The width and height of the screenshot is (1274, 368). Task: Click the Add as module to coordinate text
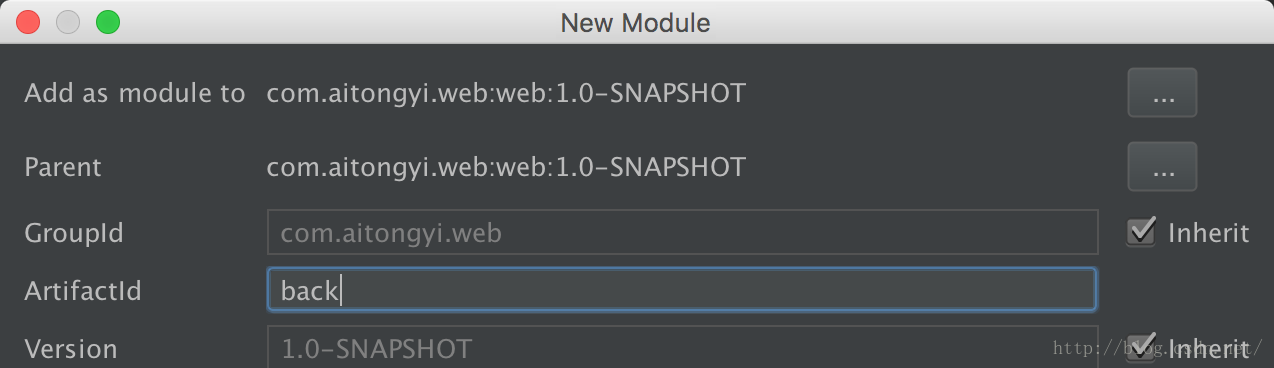(506, 93)
